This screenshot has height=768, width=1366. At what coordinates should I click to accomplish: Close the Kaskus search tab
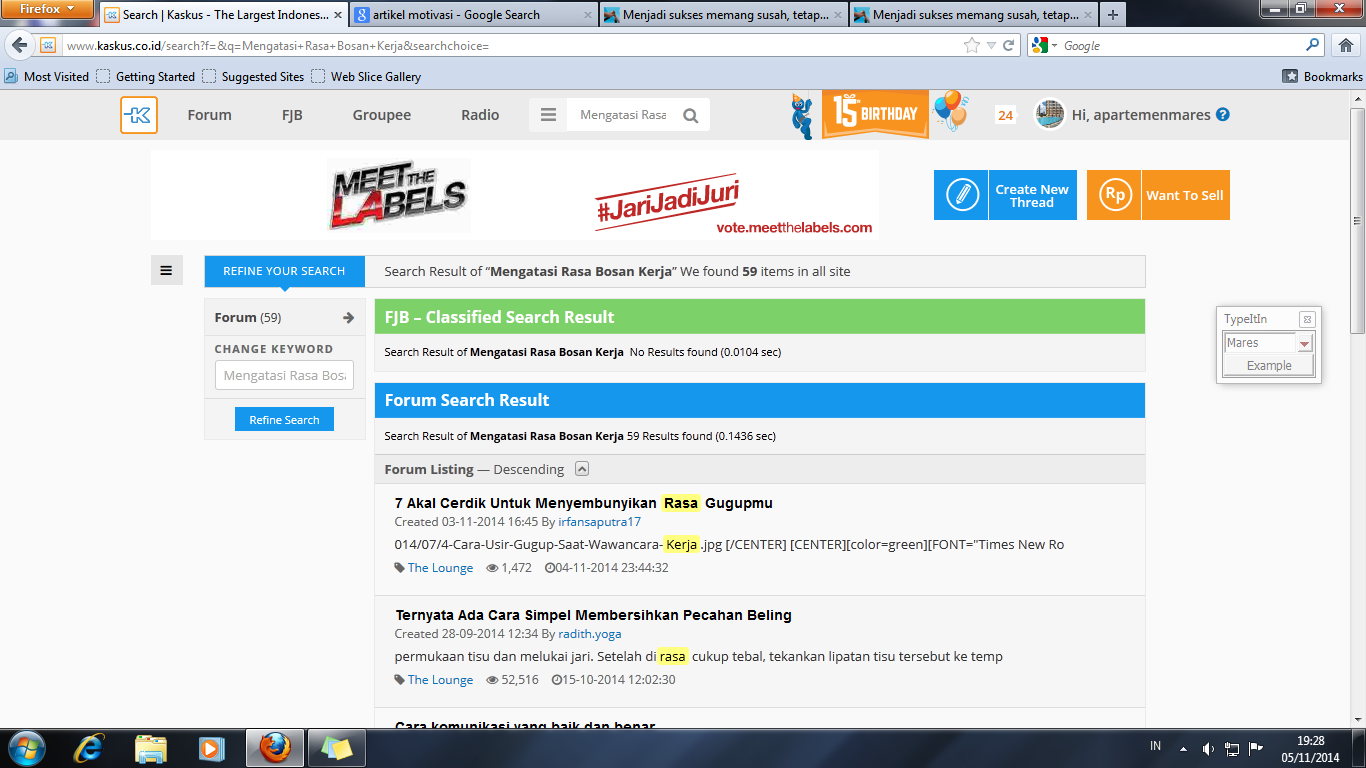click(338, 15)
